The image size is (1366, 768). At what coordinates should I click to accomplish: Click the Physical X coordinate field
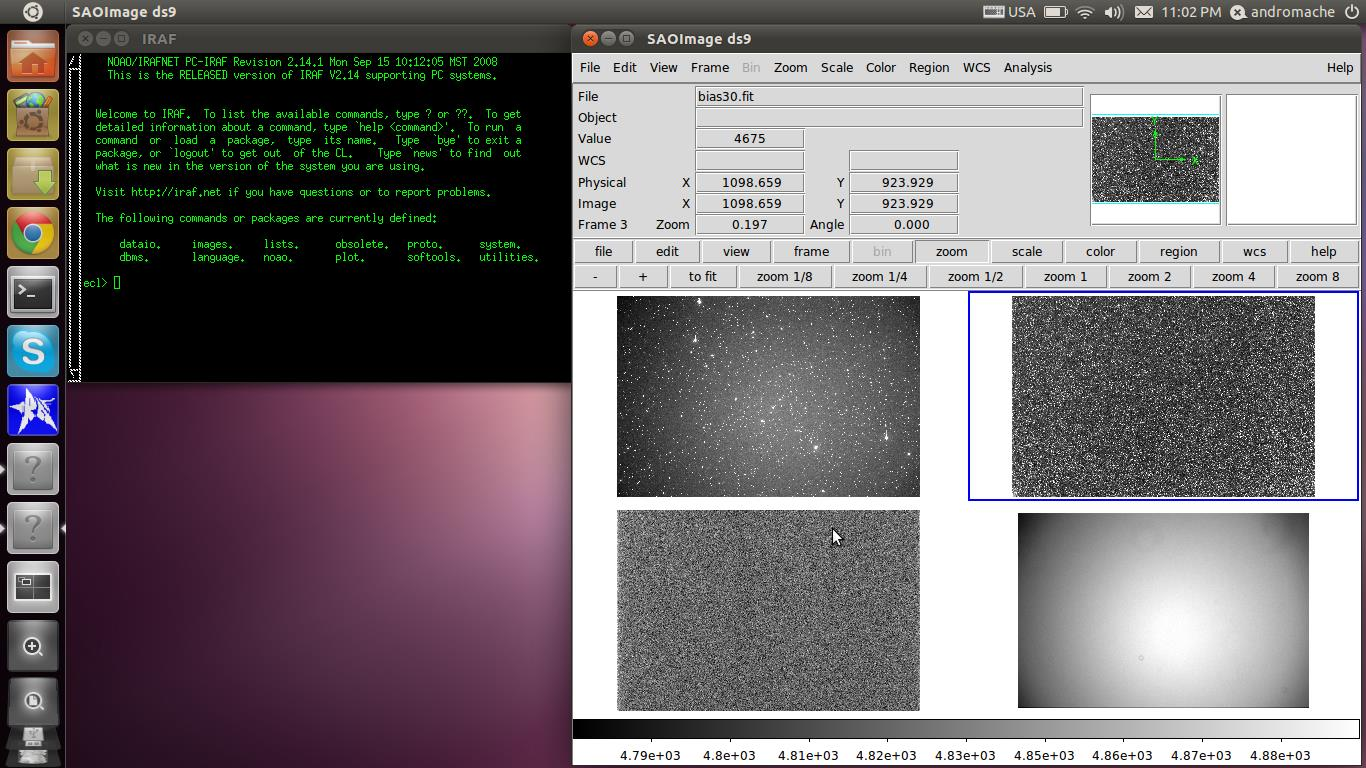[x=749, y=182]
